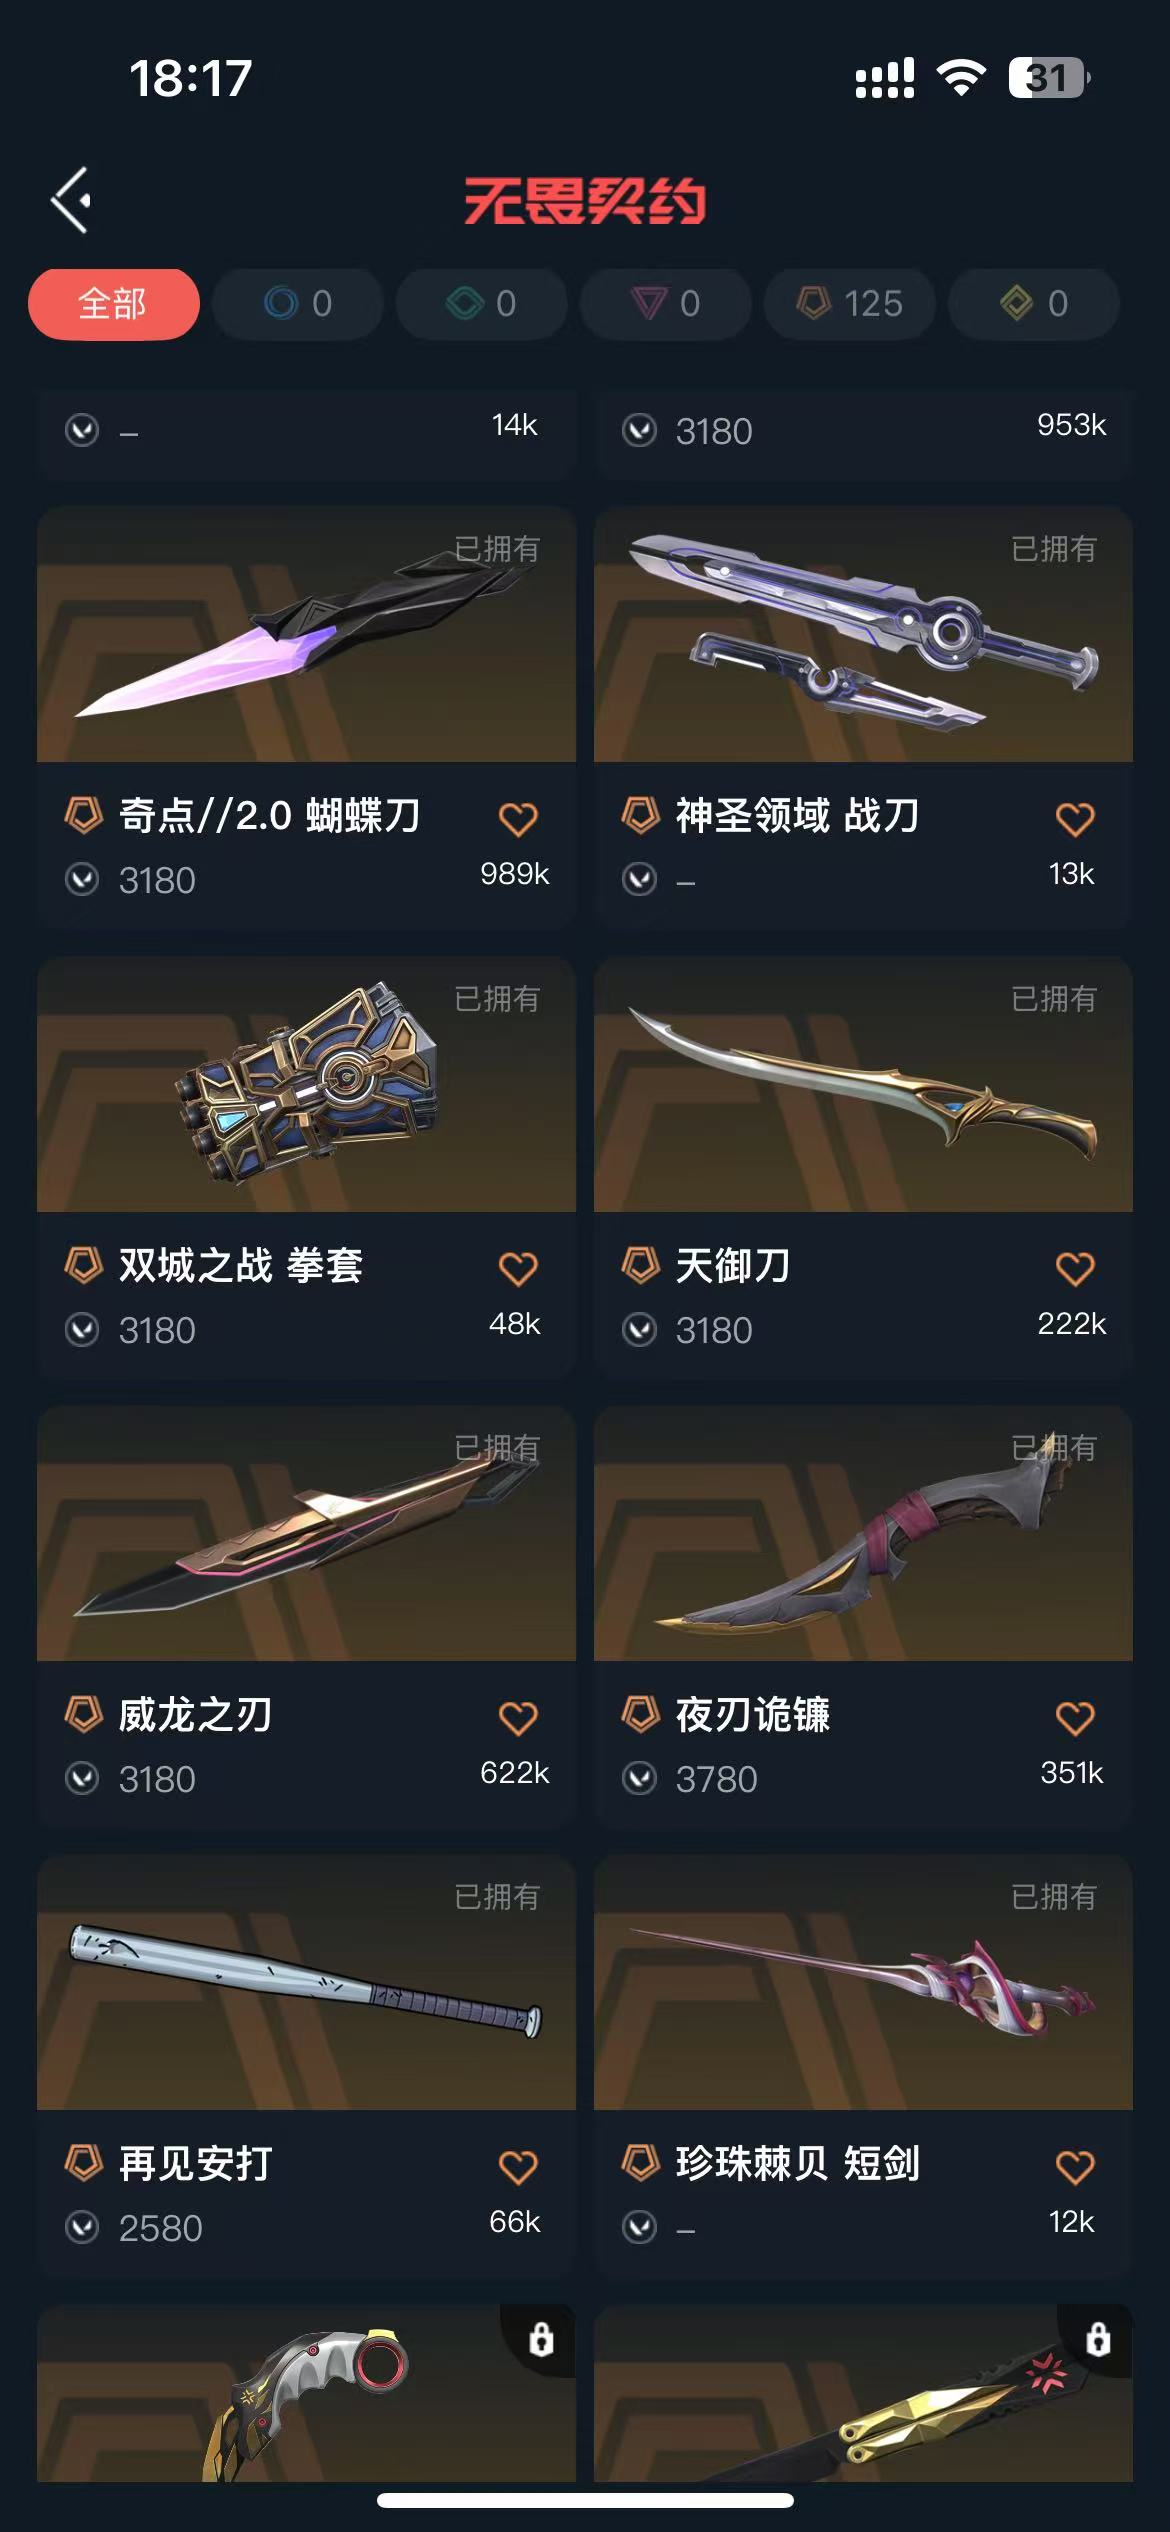Favorite 奇点//2.0 蝴蝶刀 with heart icon
1170x2532 pixels.
coord(518,820)
